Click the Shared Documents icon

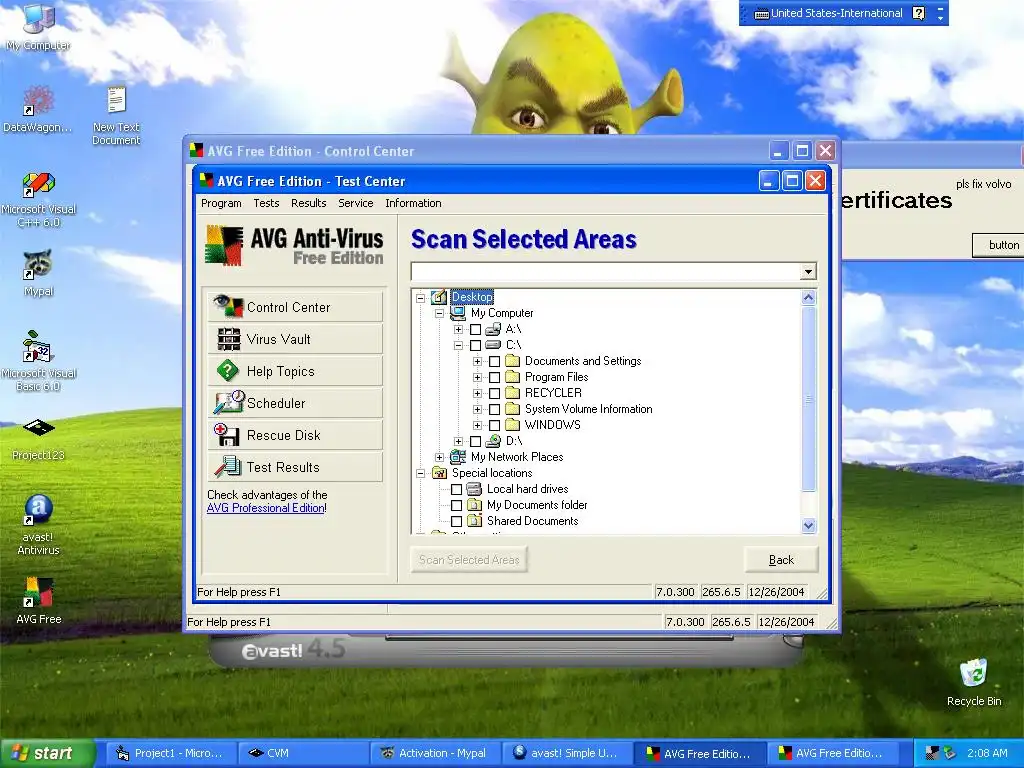click(475, 521)
